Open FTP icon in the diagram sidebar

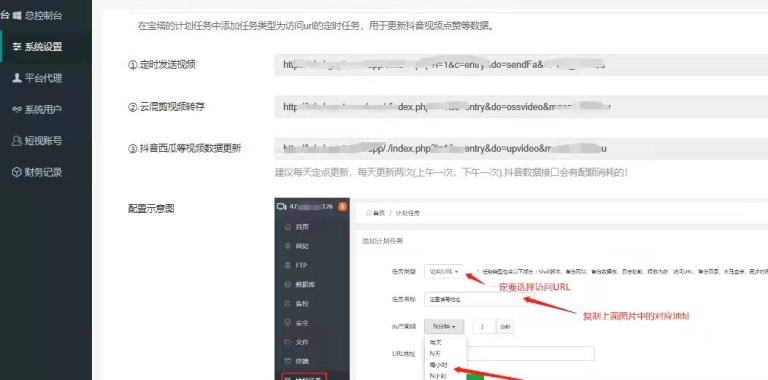point(288,265)
